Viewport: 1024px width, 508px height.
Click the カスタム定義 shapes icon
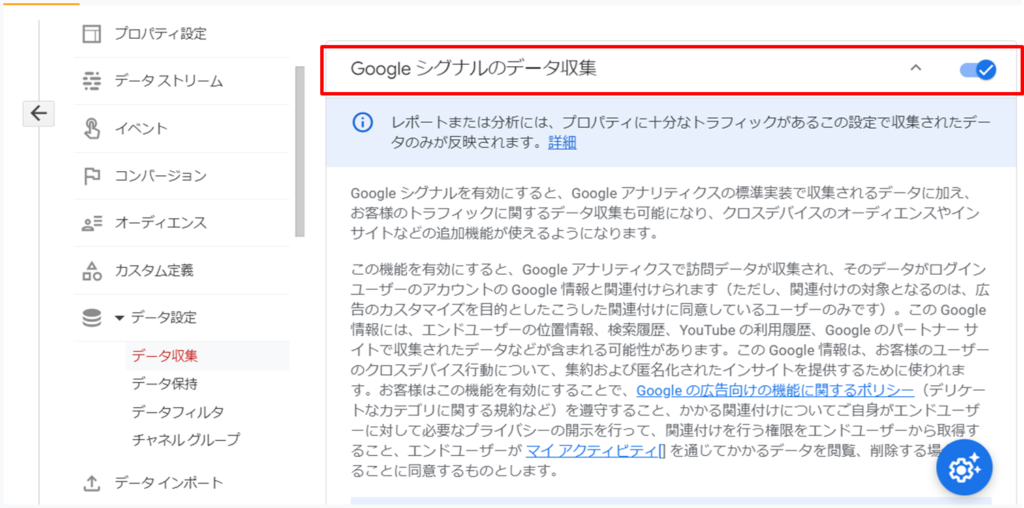tap(92, 270)
